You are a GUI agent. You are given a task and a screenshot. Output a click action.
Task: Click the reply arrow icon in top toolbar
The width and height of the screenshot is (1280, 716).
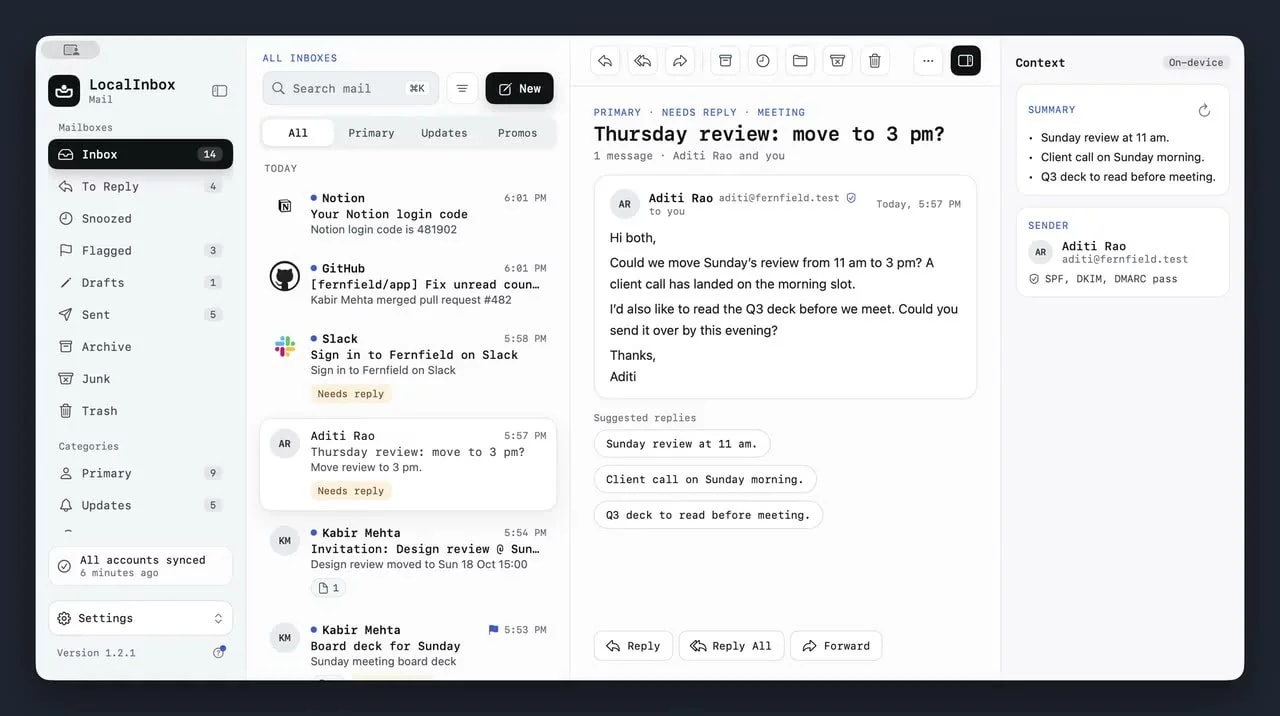tap(605, 61)
